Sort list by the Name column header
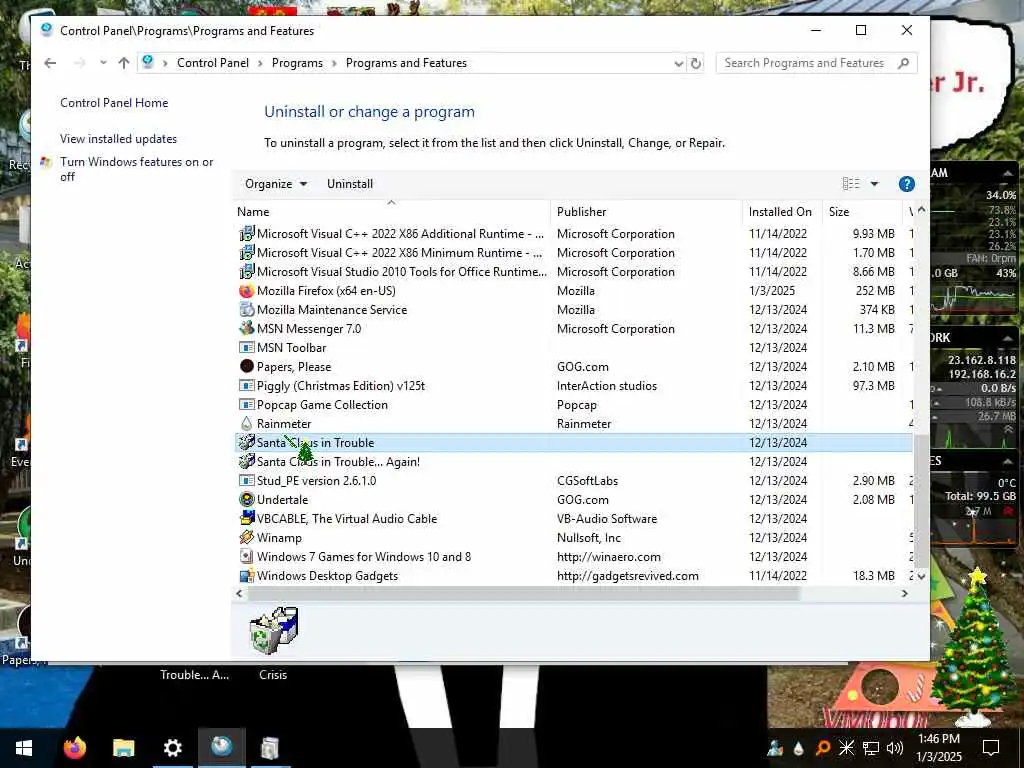 click(392, 212)
